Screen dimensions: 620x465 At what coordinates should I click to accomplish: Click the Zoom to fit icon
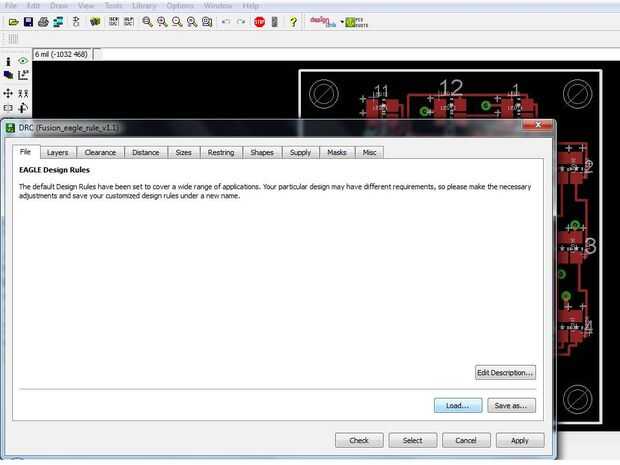147,22
